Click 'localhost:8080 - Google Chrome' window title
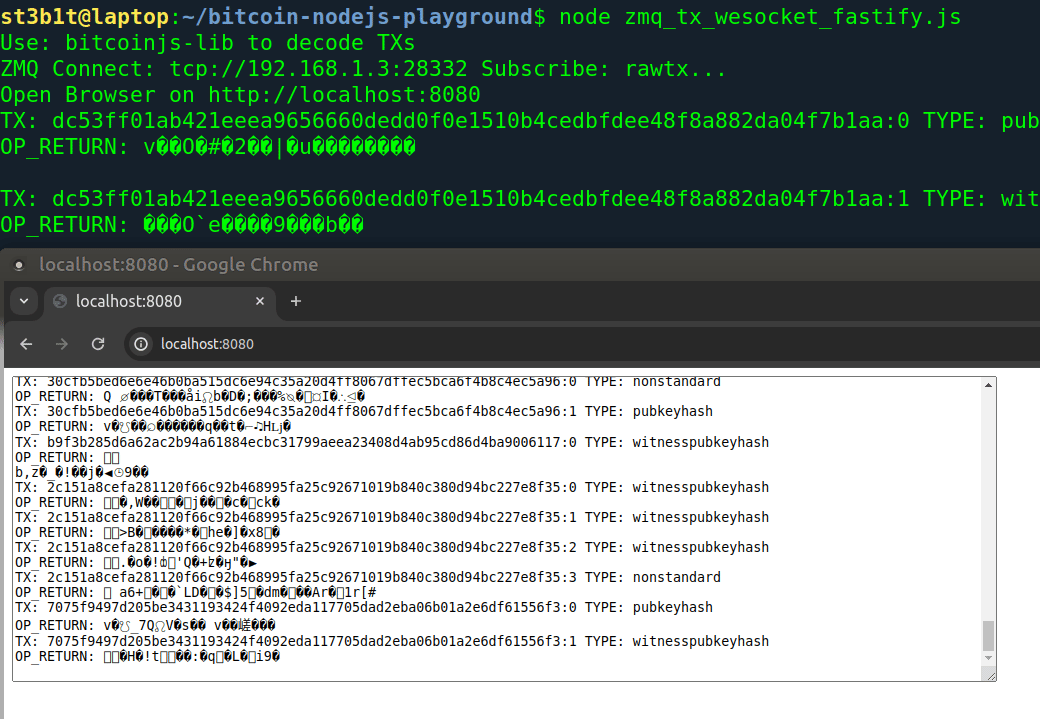 pyautogui.click(x=178, y=265)
